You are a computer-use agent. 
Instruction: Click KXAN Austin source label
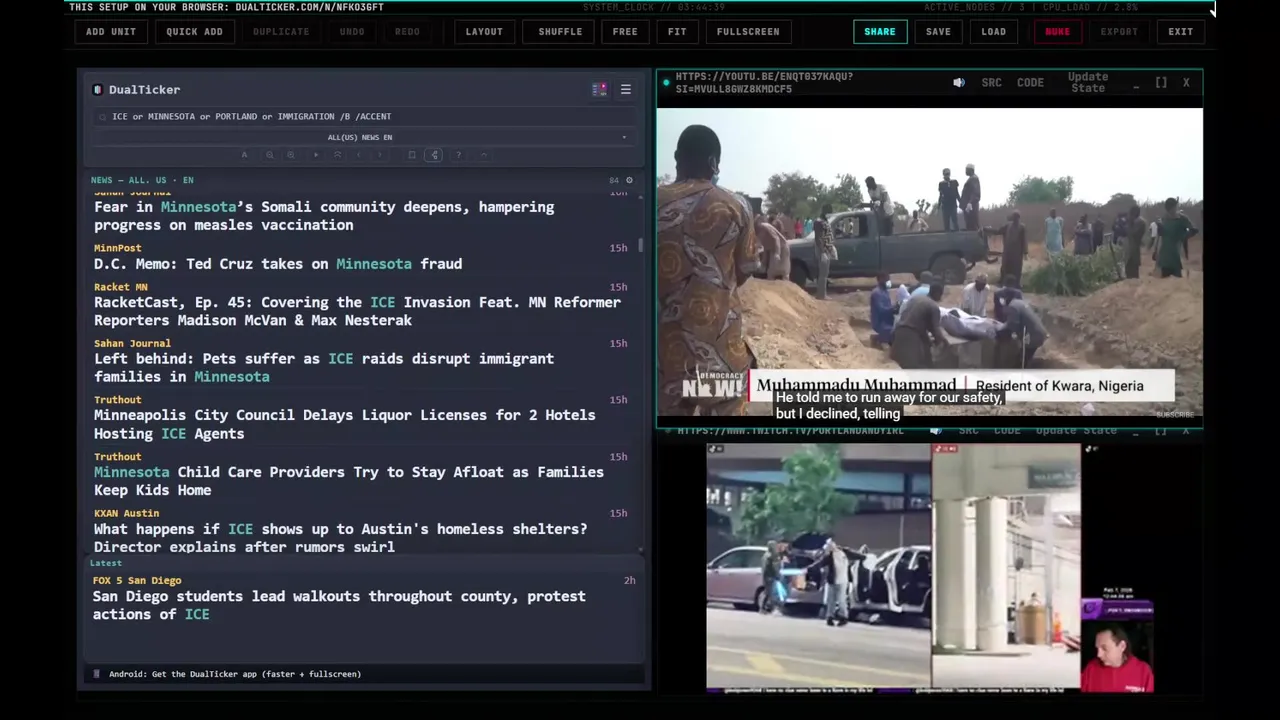tap(126, 513)
